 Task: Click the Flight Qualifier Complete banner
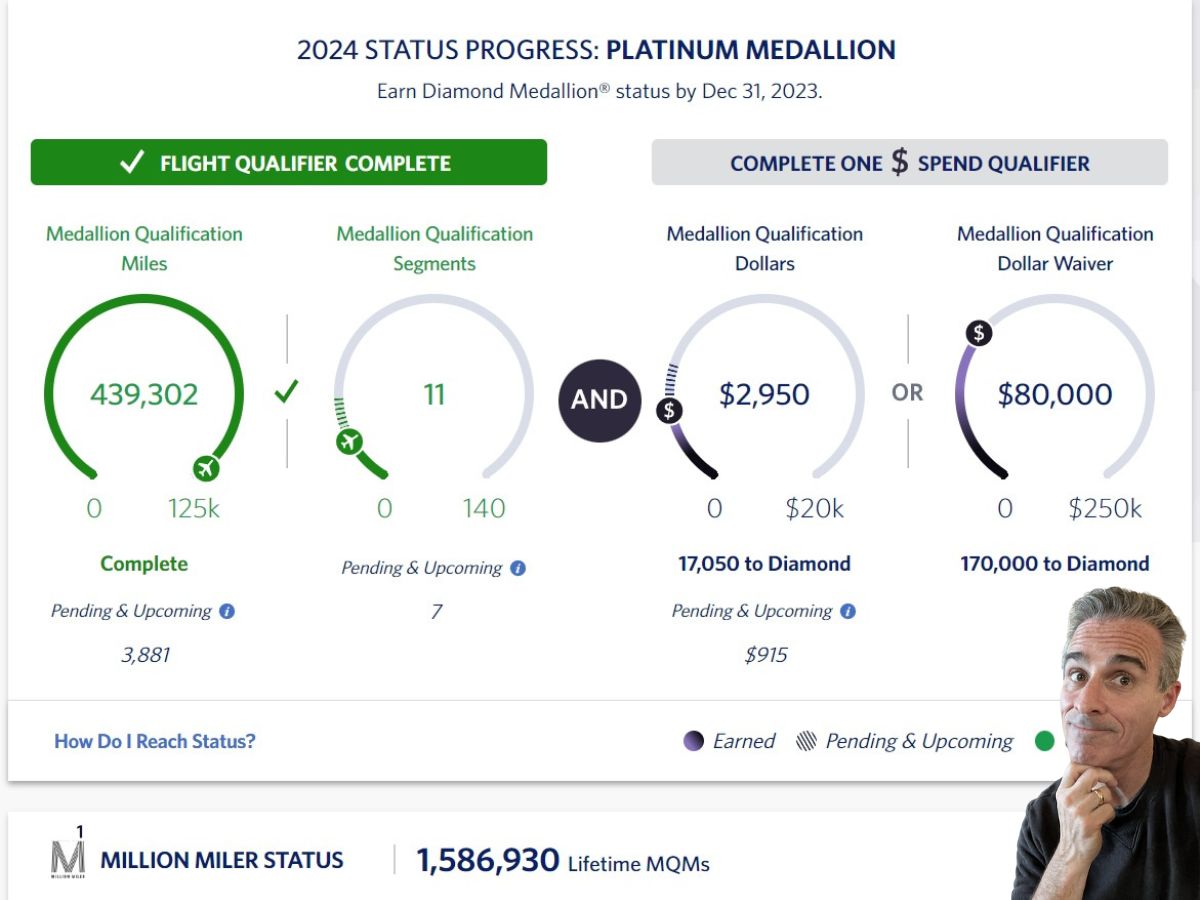pyautogui.click(x=289, y=162)
